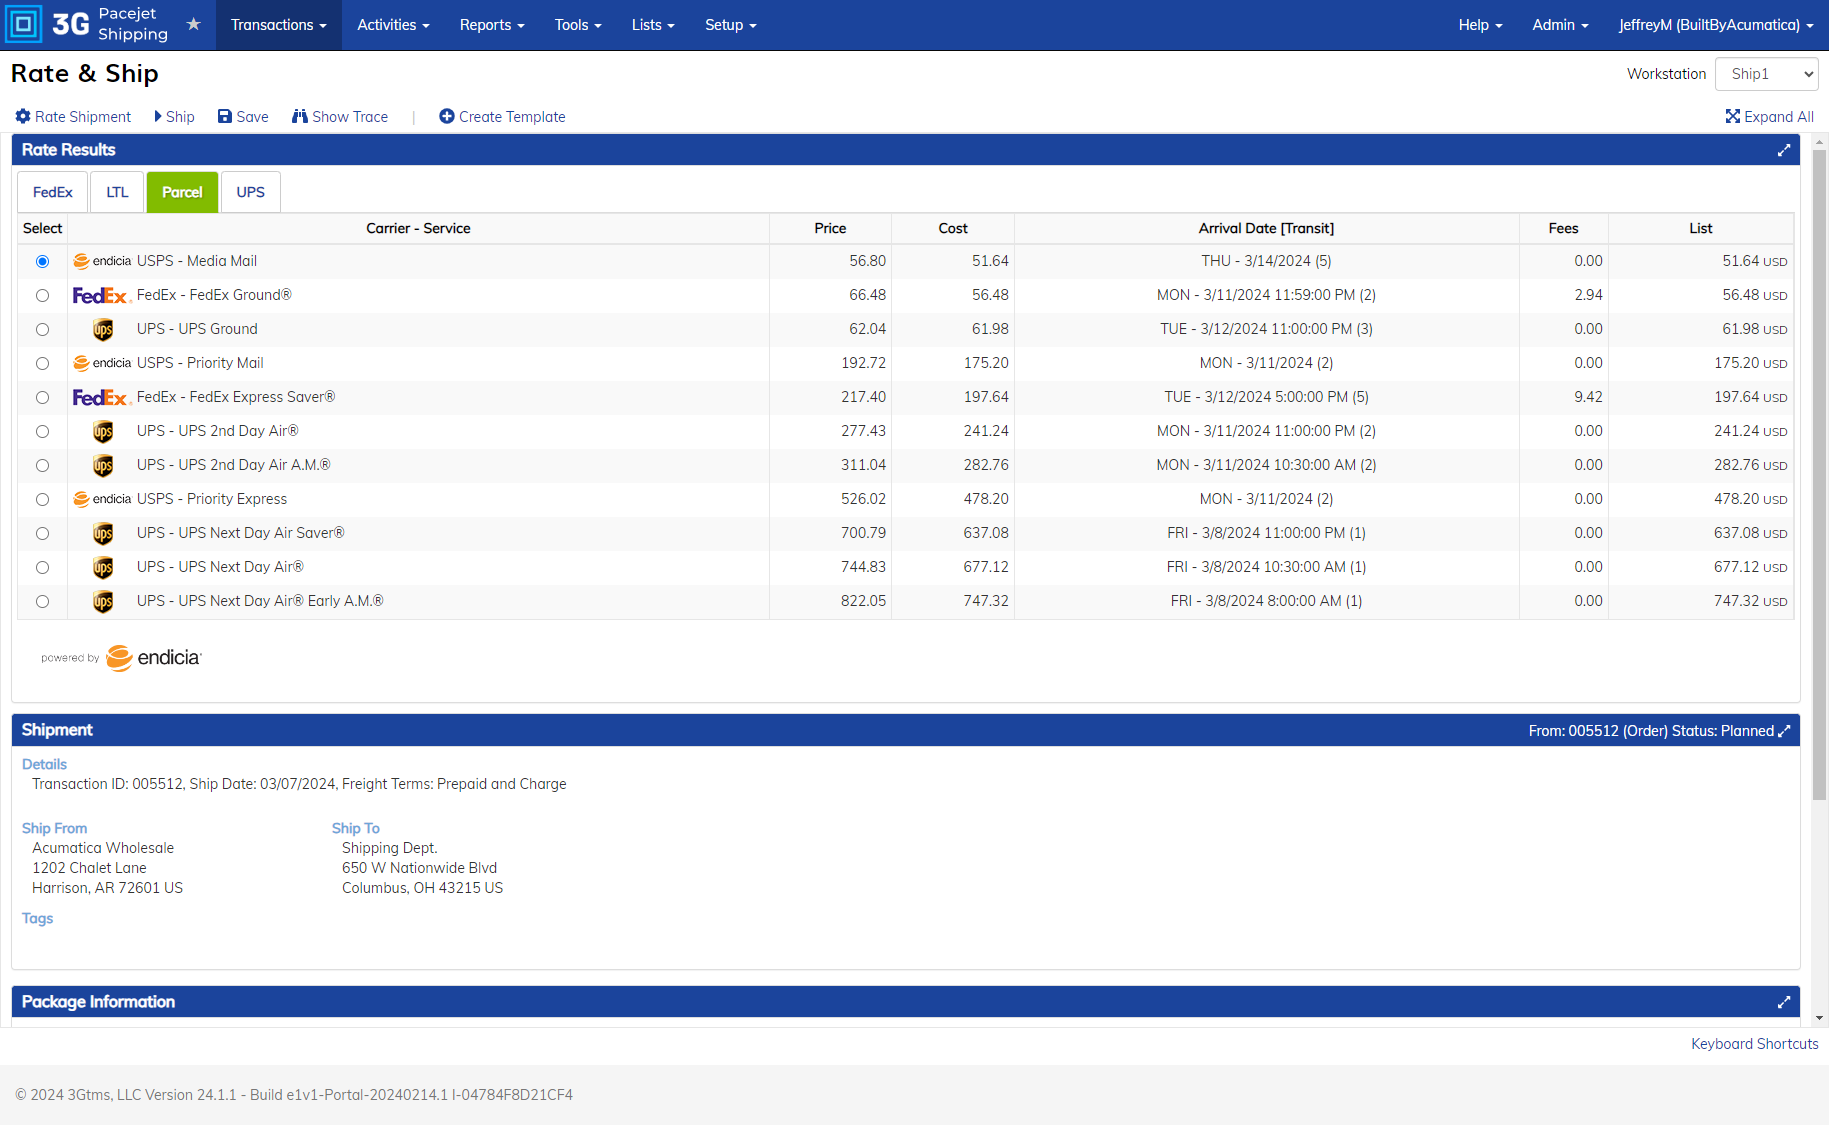Switch to the FedEx rate tab
Image resolution: width=1829 pixels, height=1125 pixels.
tap(53, 192)
